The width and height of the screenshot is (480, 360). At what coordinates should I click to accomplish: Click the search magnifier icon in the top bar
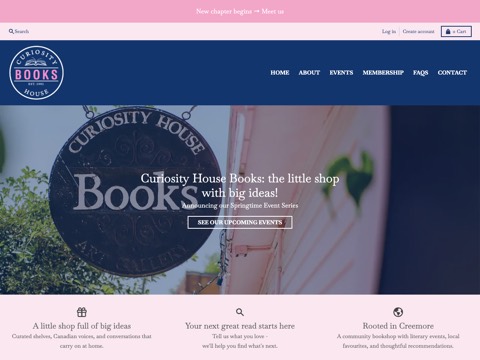tap(11, 31)
